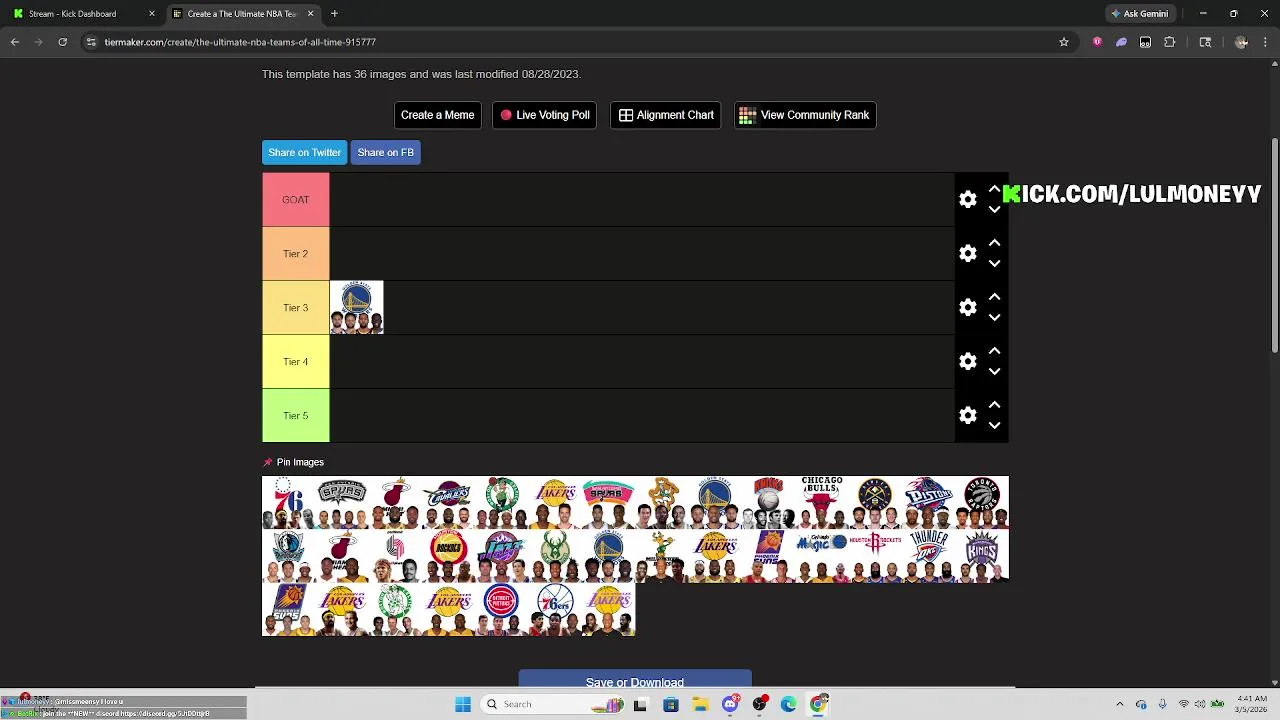
Task: Click Share on Twitter
Action: [x=304, y=152]
